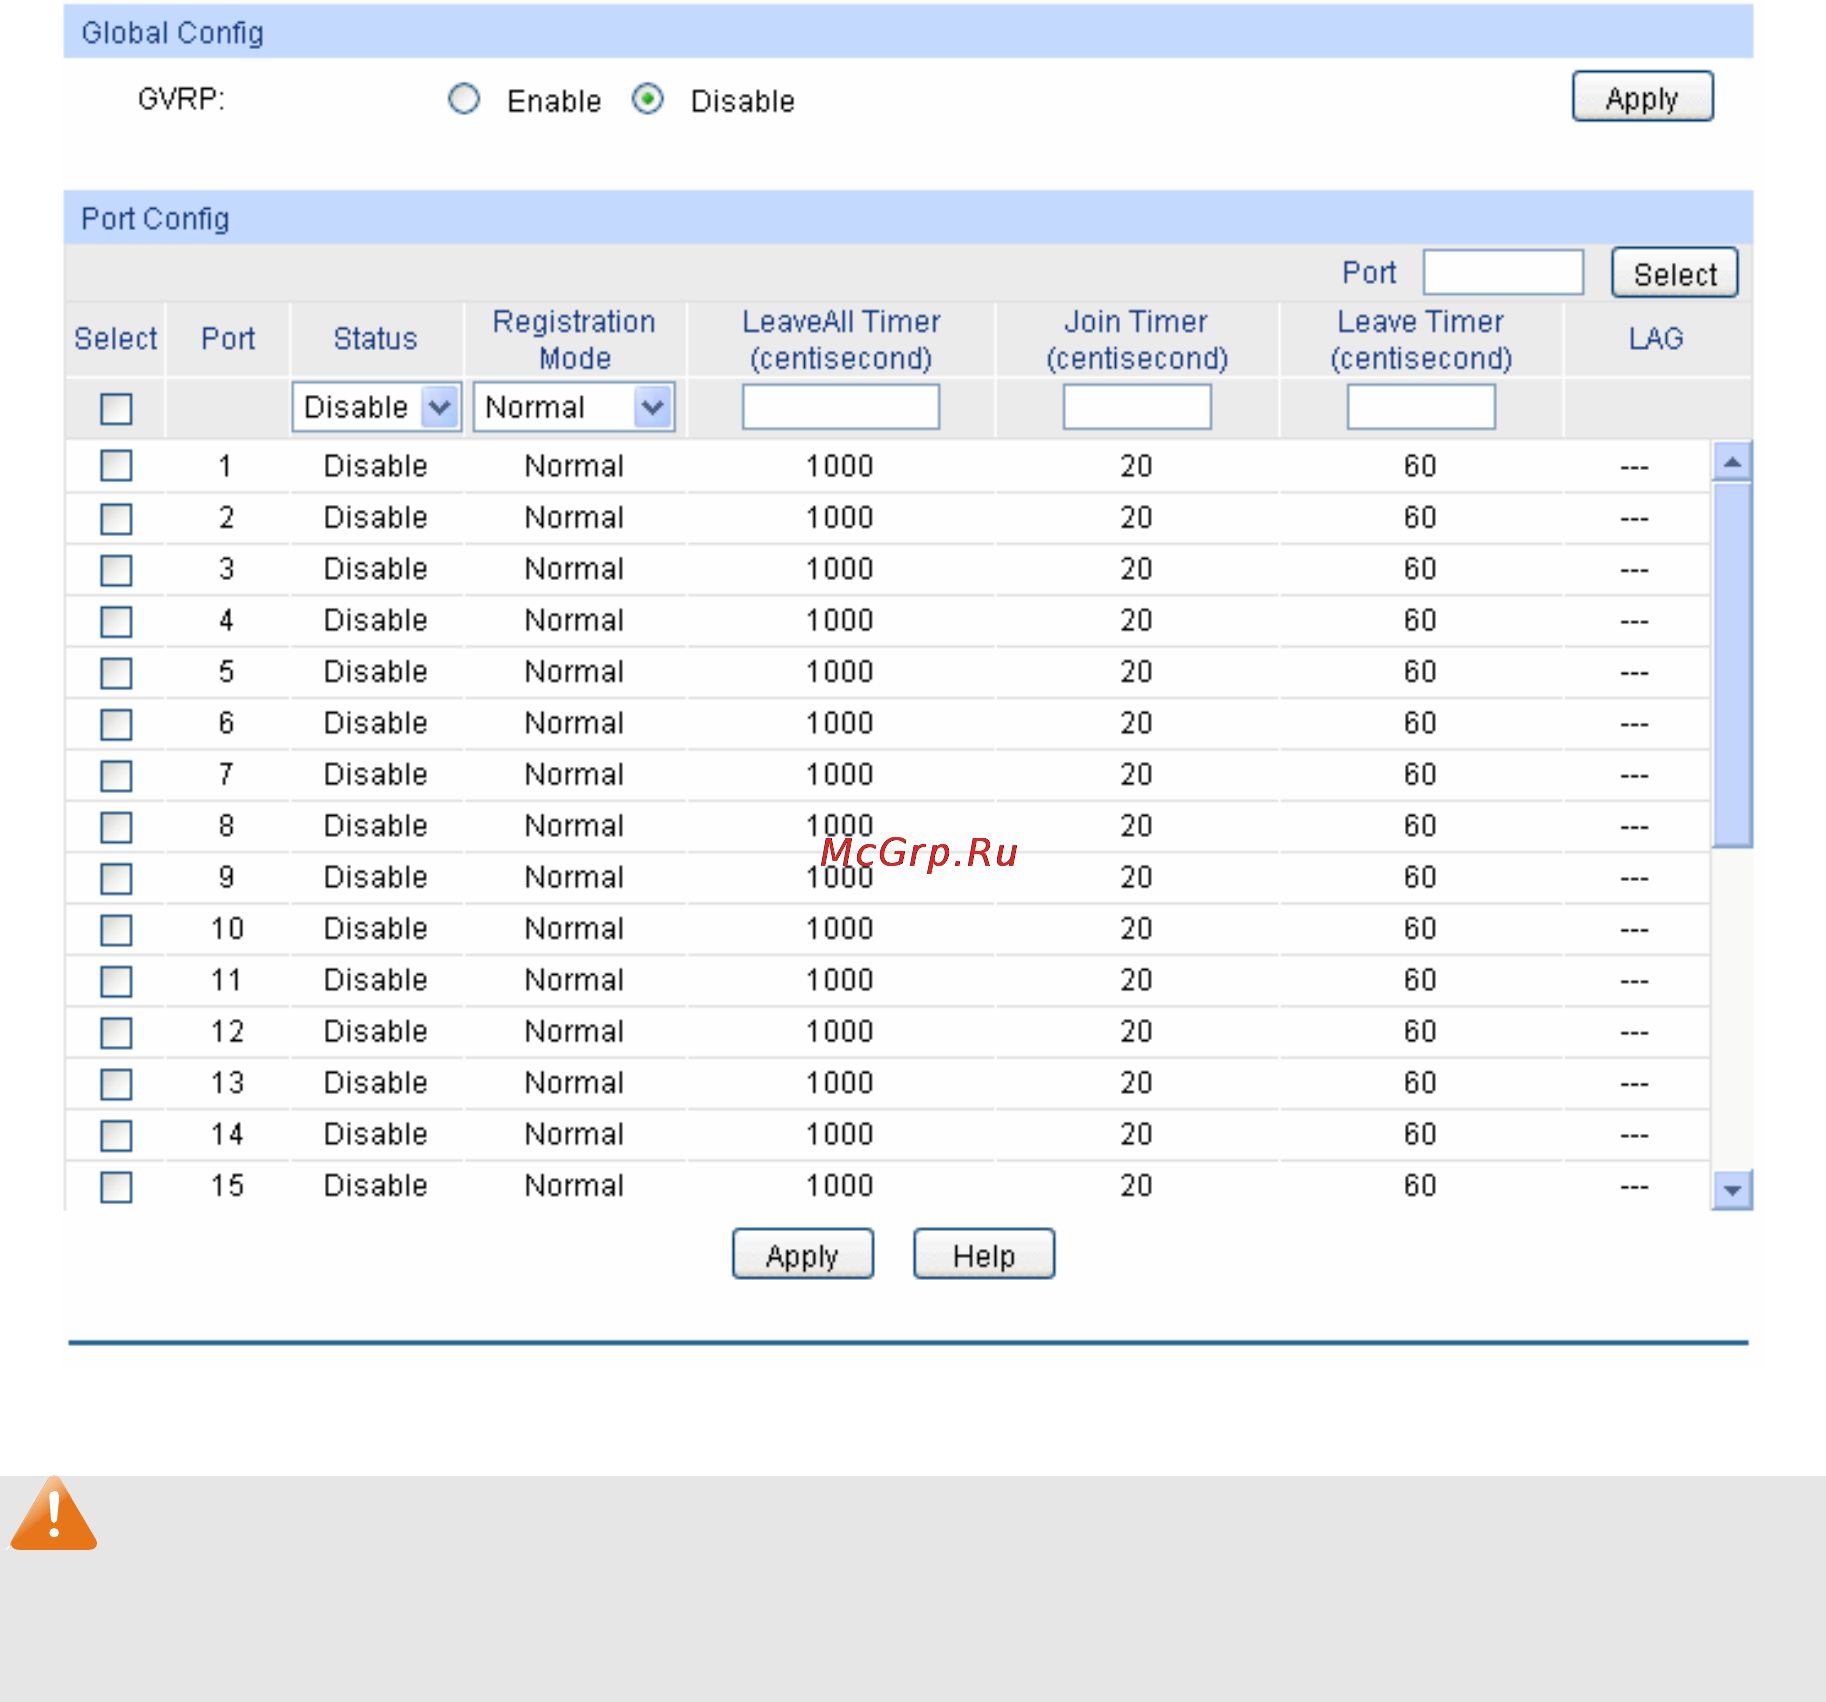Click the Leave Timer 60 of port 10
This screenshot has width=1826, height=1702.
coord(1420,929)
